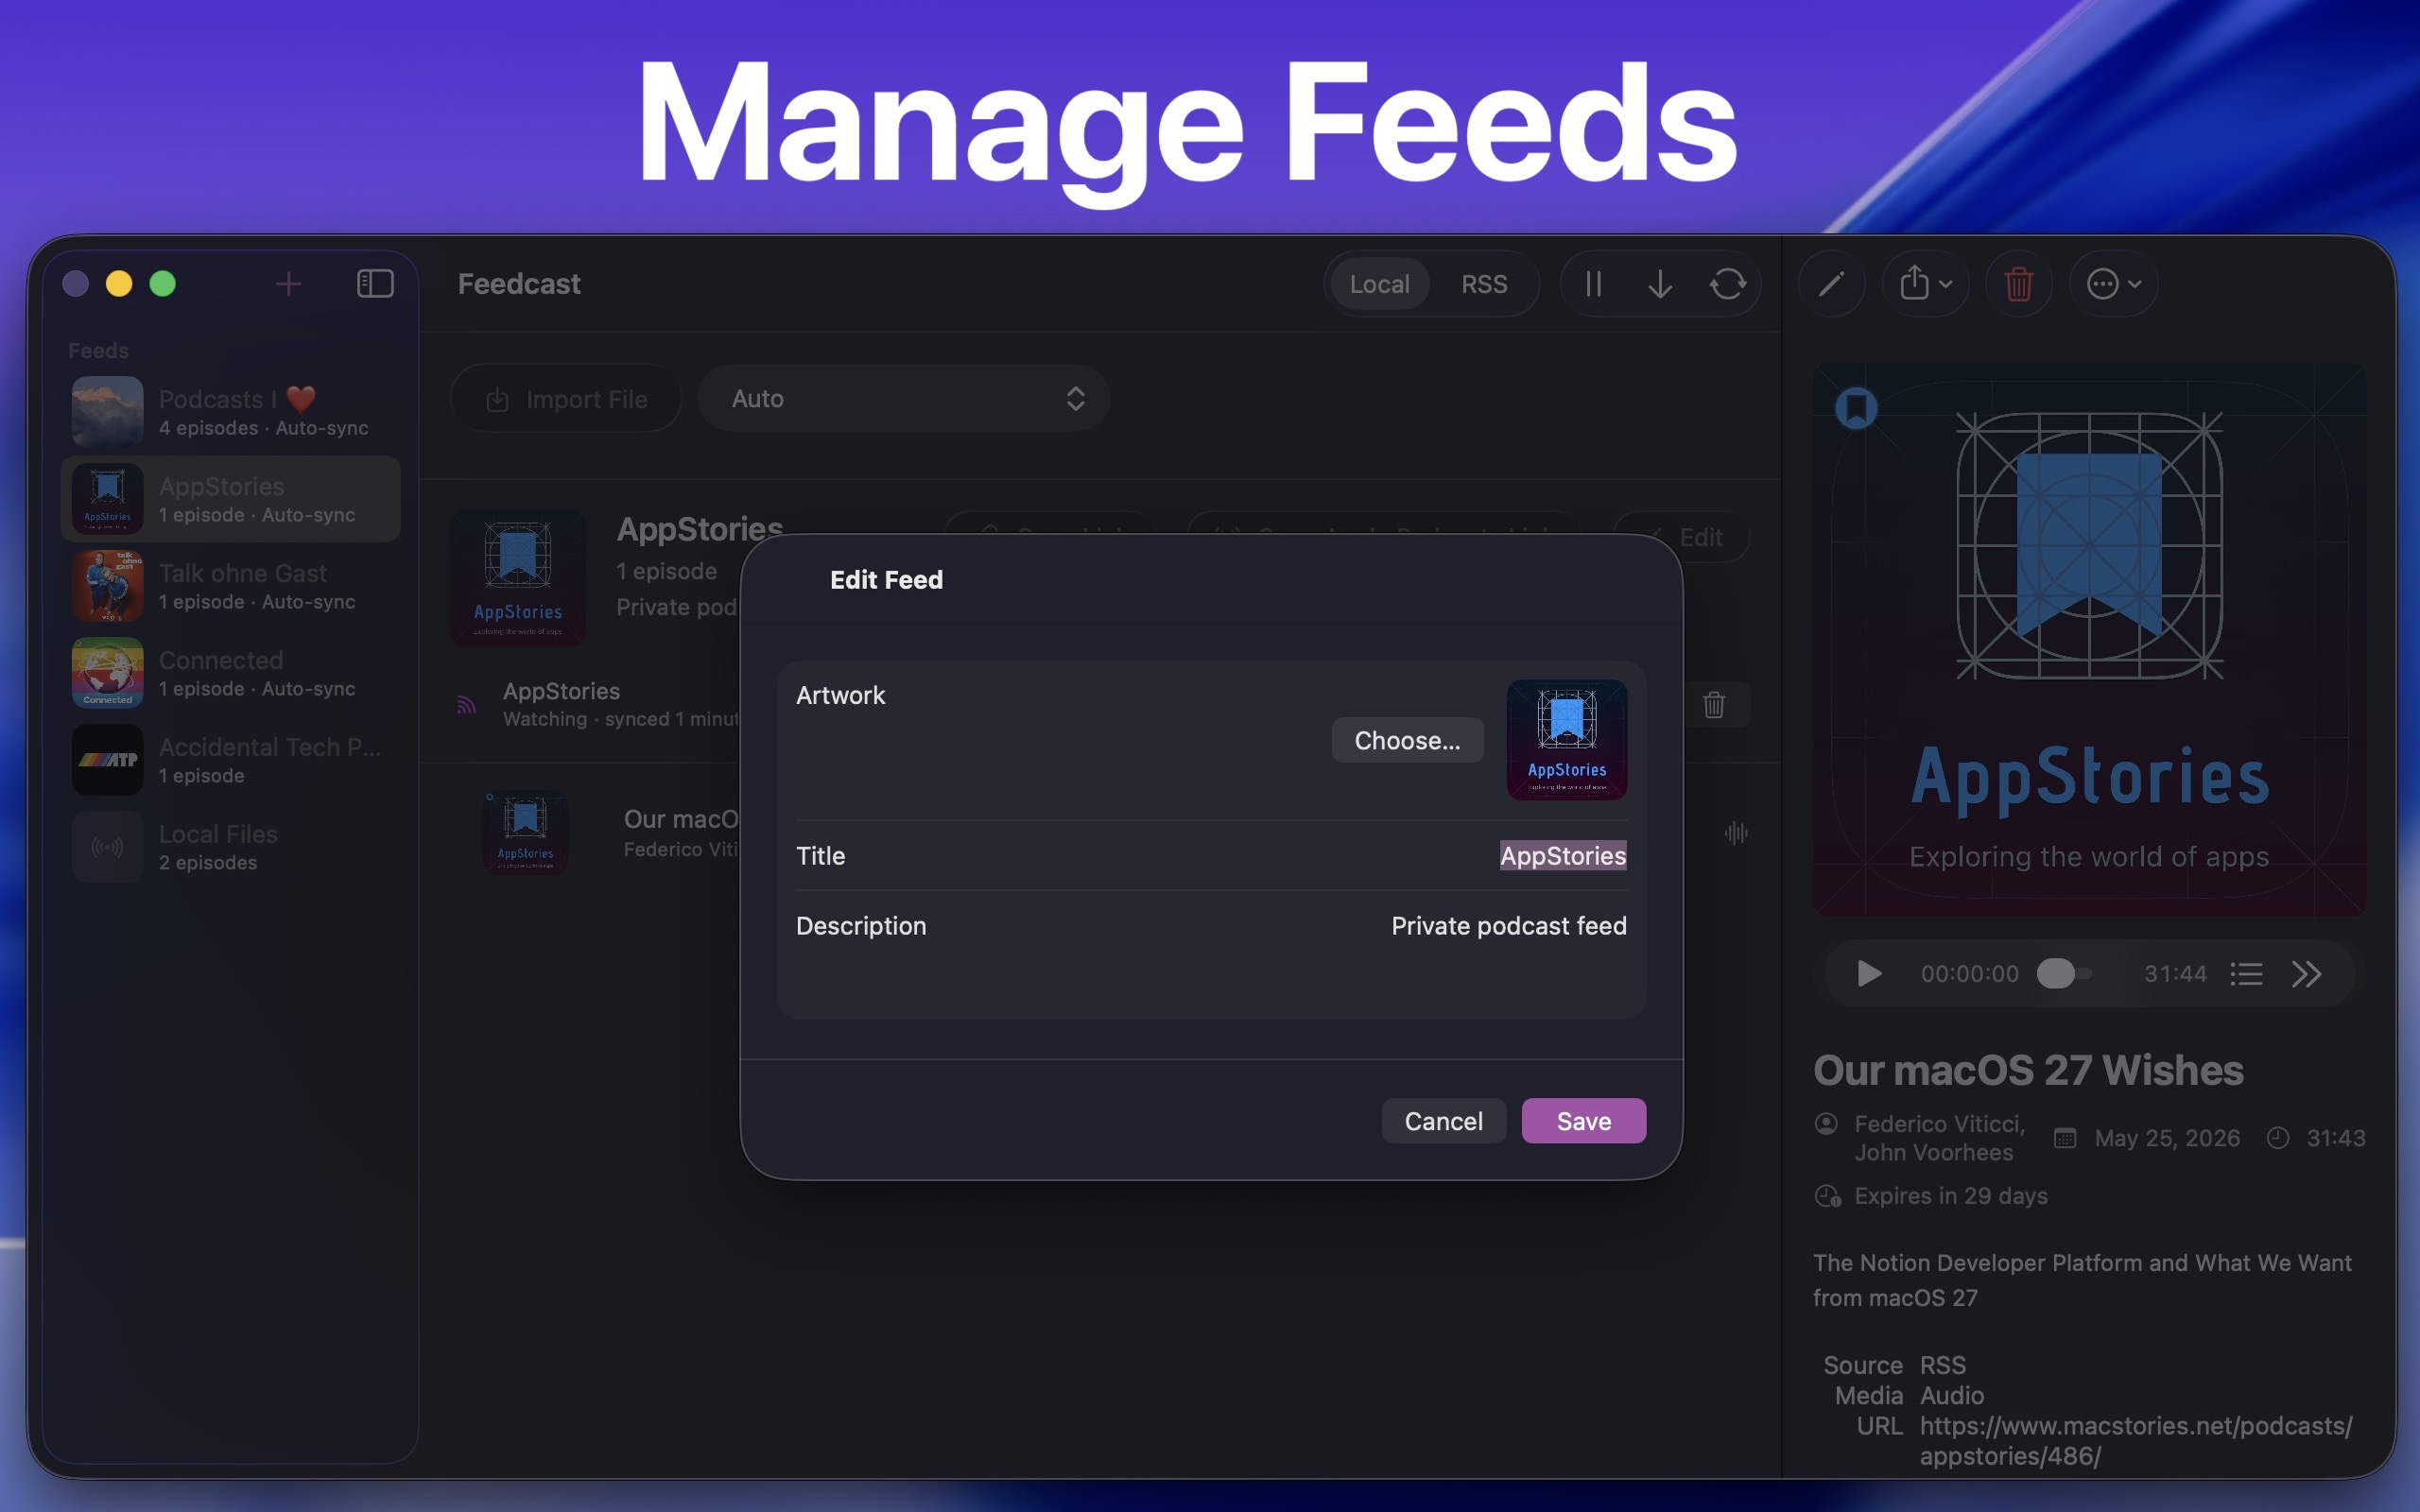Screen dimensions: 2420x1512
Task: Pause syncing using the pause icon
Action: pyautogui.click(x=1594, y=284)
